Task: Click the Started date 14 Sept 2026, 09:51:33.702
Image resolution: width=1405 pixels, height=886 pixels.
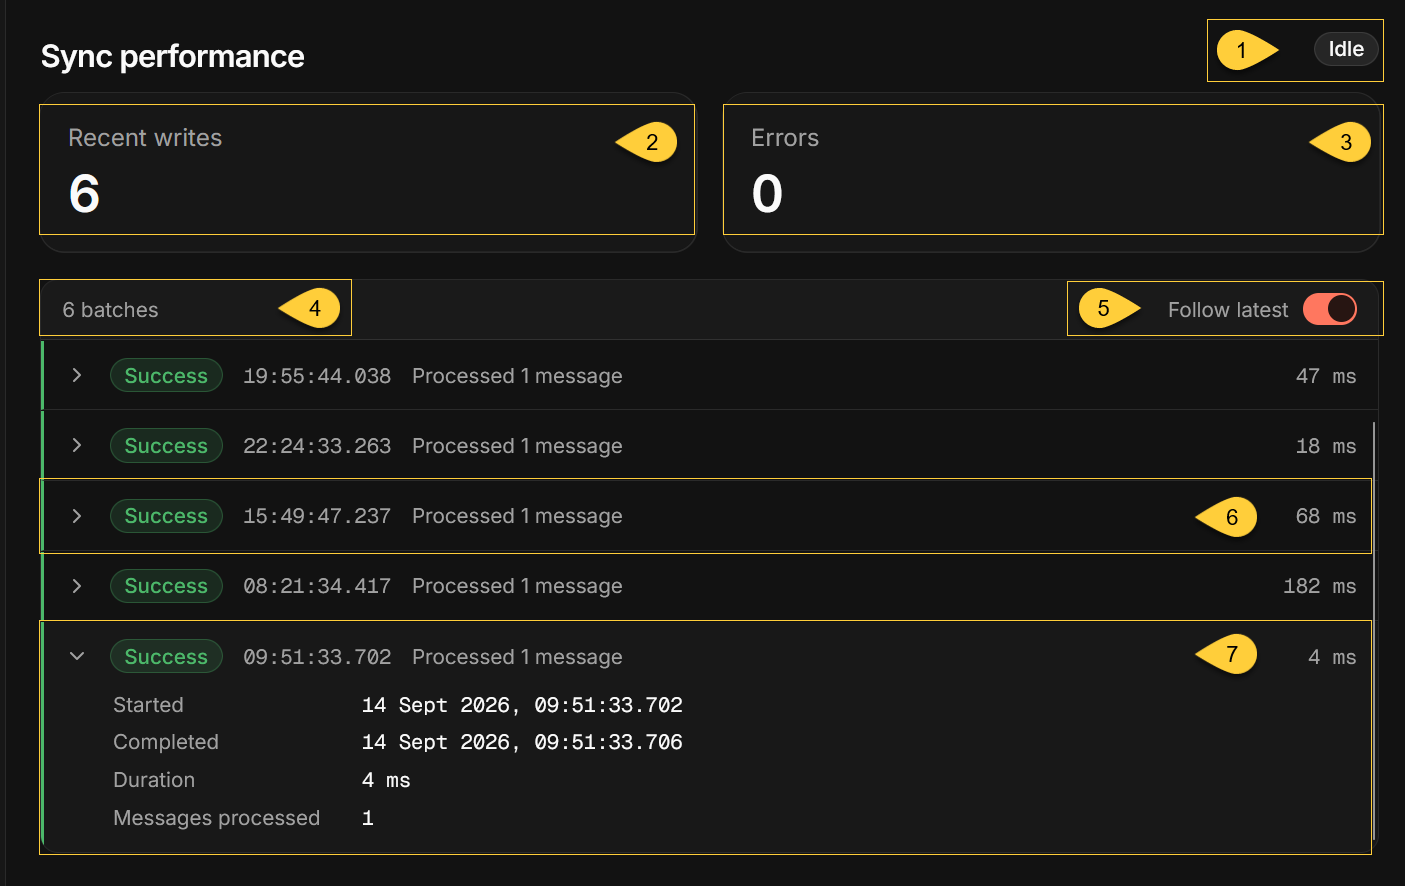Action: [x=522, y=705]
